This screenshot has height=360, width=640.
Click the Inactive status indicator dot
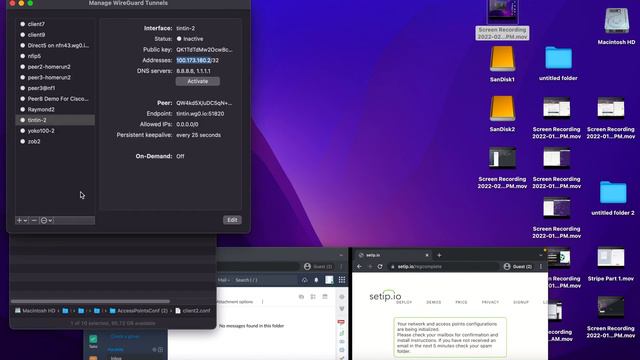click(x=179, y=39)
